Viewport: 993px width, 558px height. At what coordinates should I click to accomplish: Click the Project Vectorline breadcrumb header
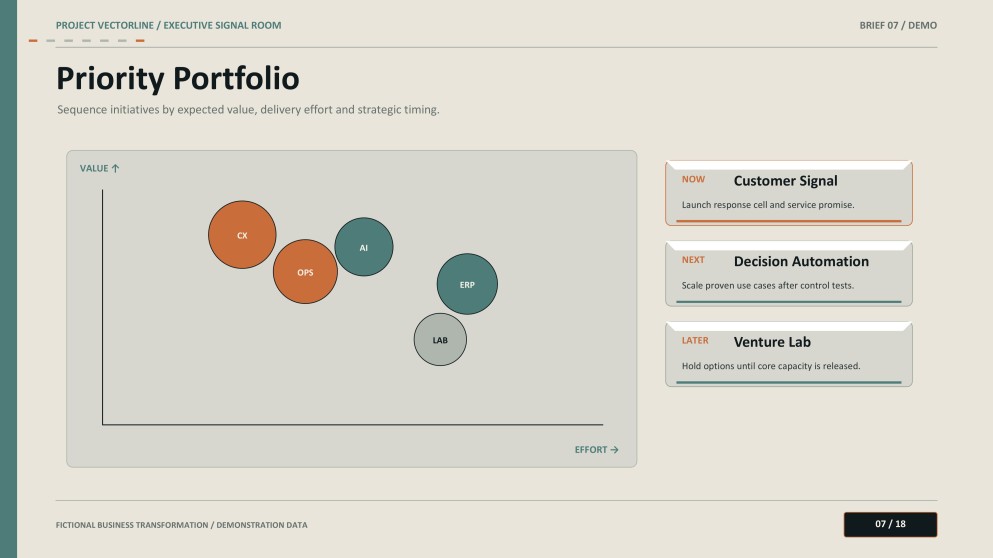(x=168, y=25)
